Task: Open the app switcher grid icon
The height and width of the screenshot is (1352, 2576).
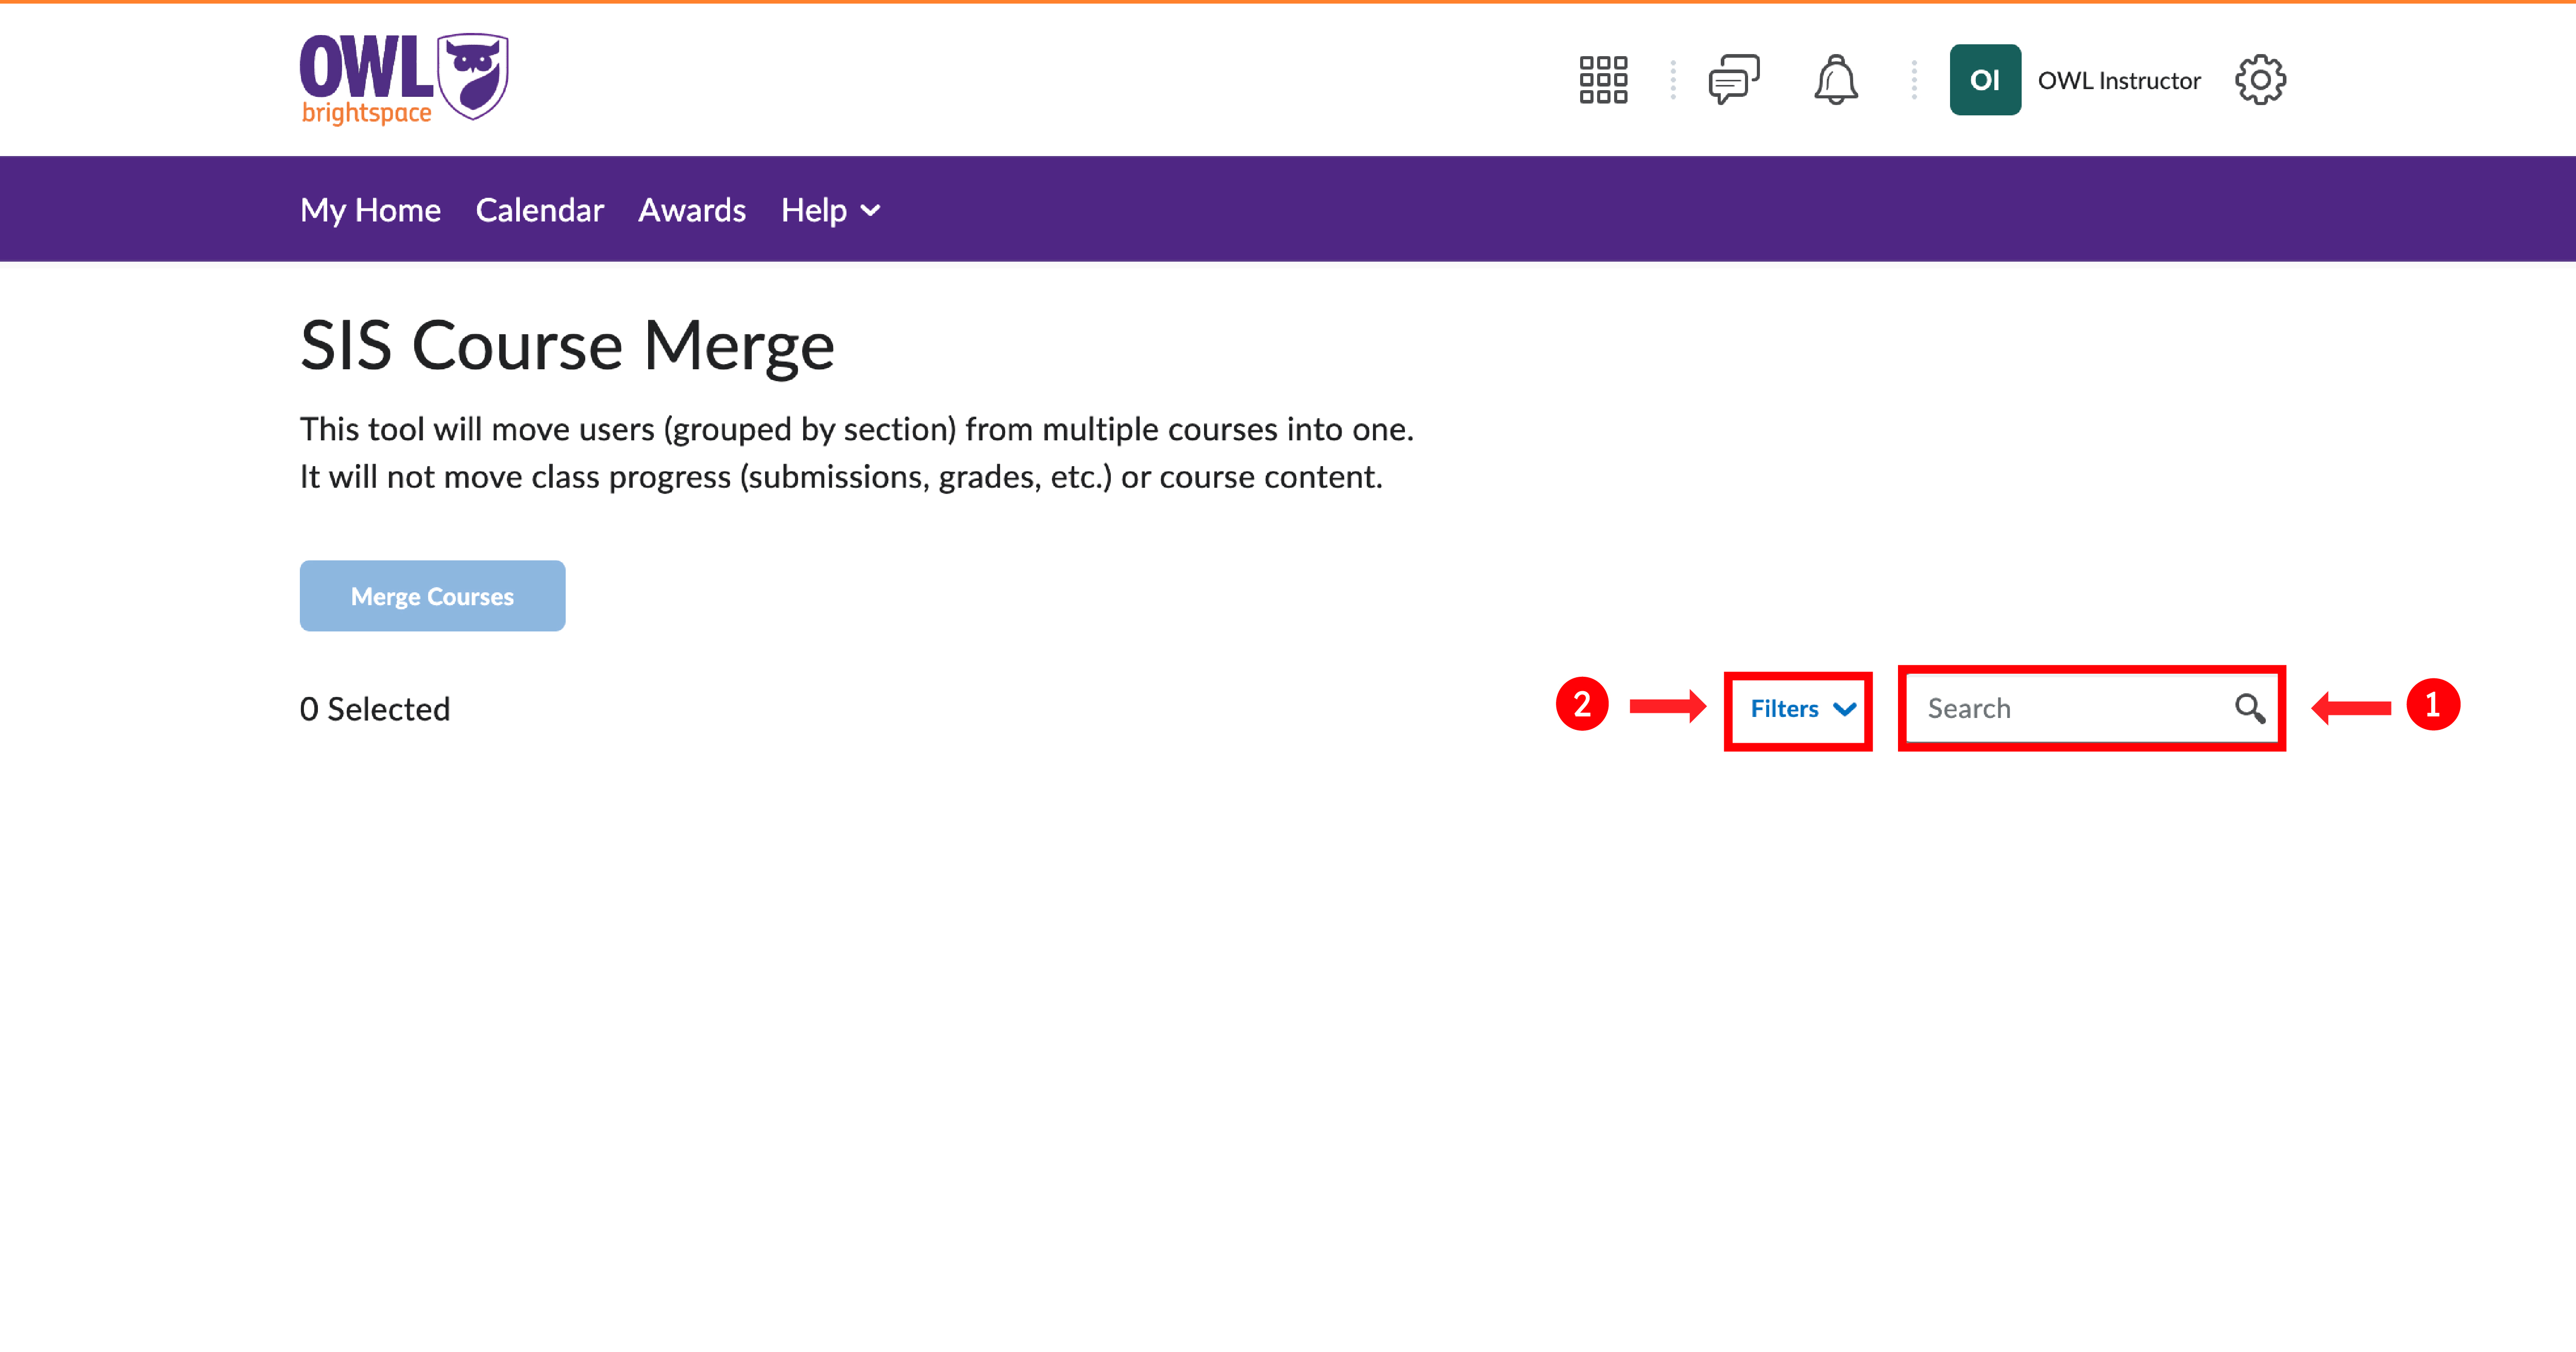Action: [1603, 80]
